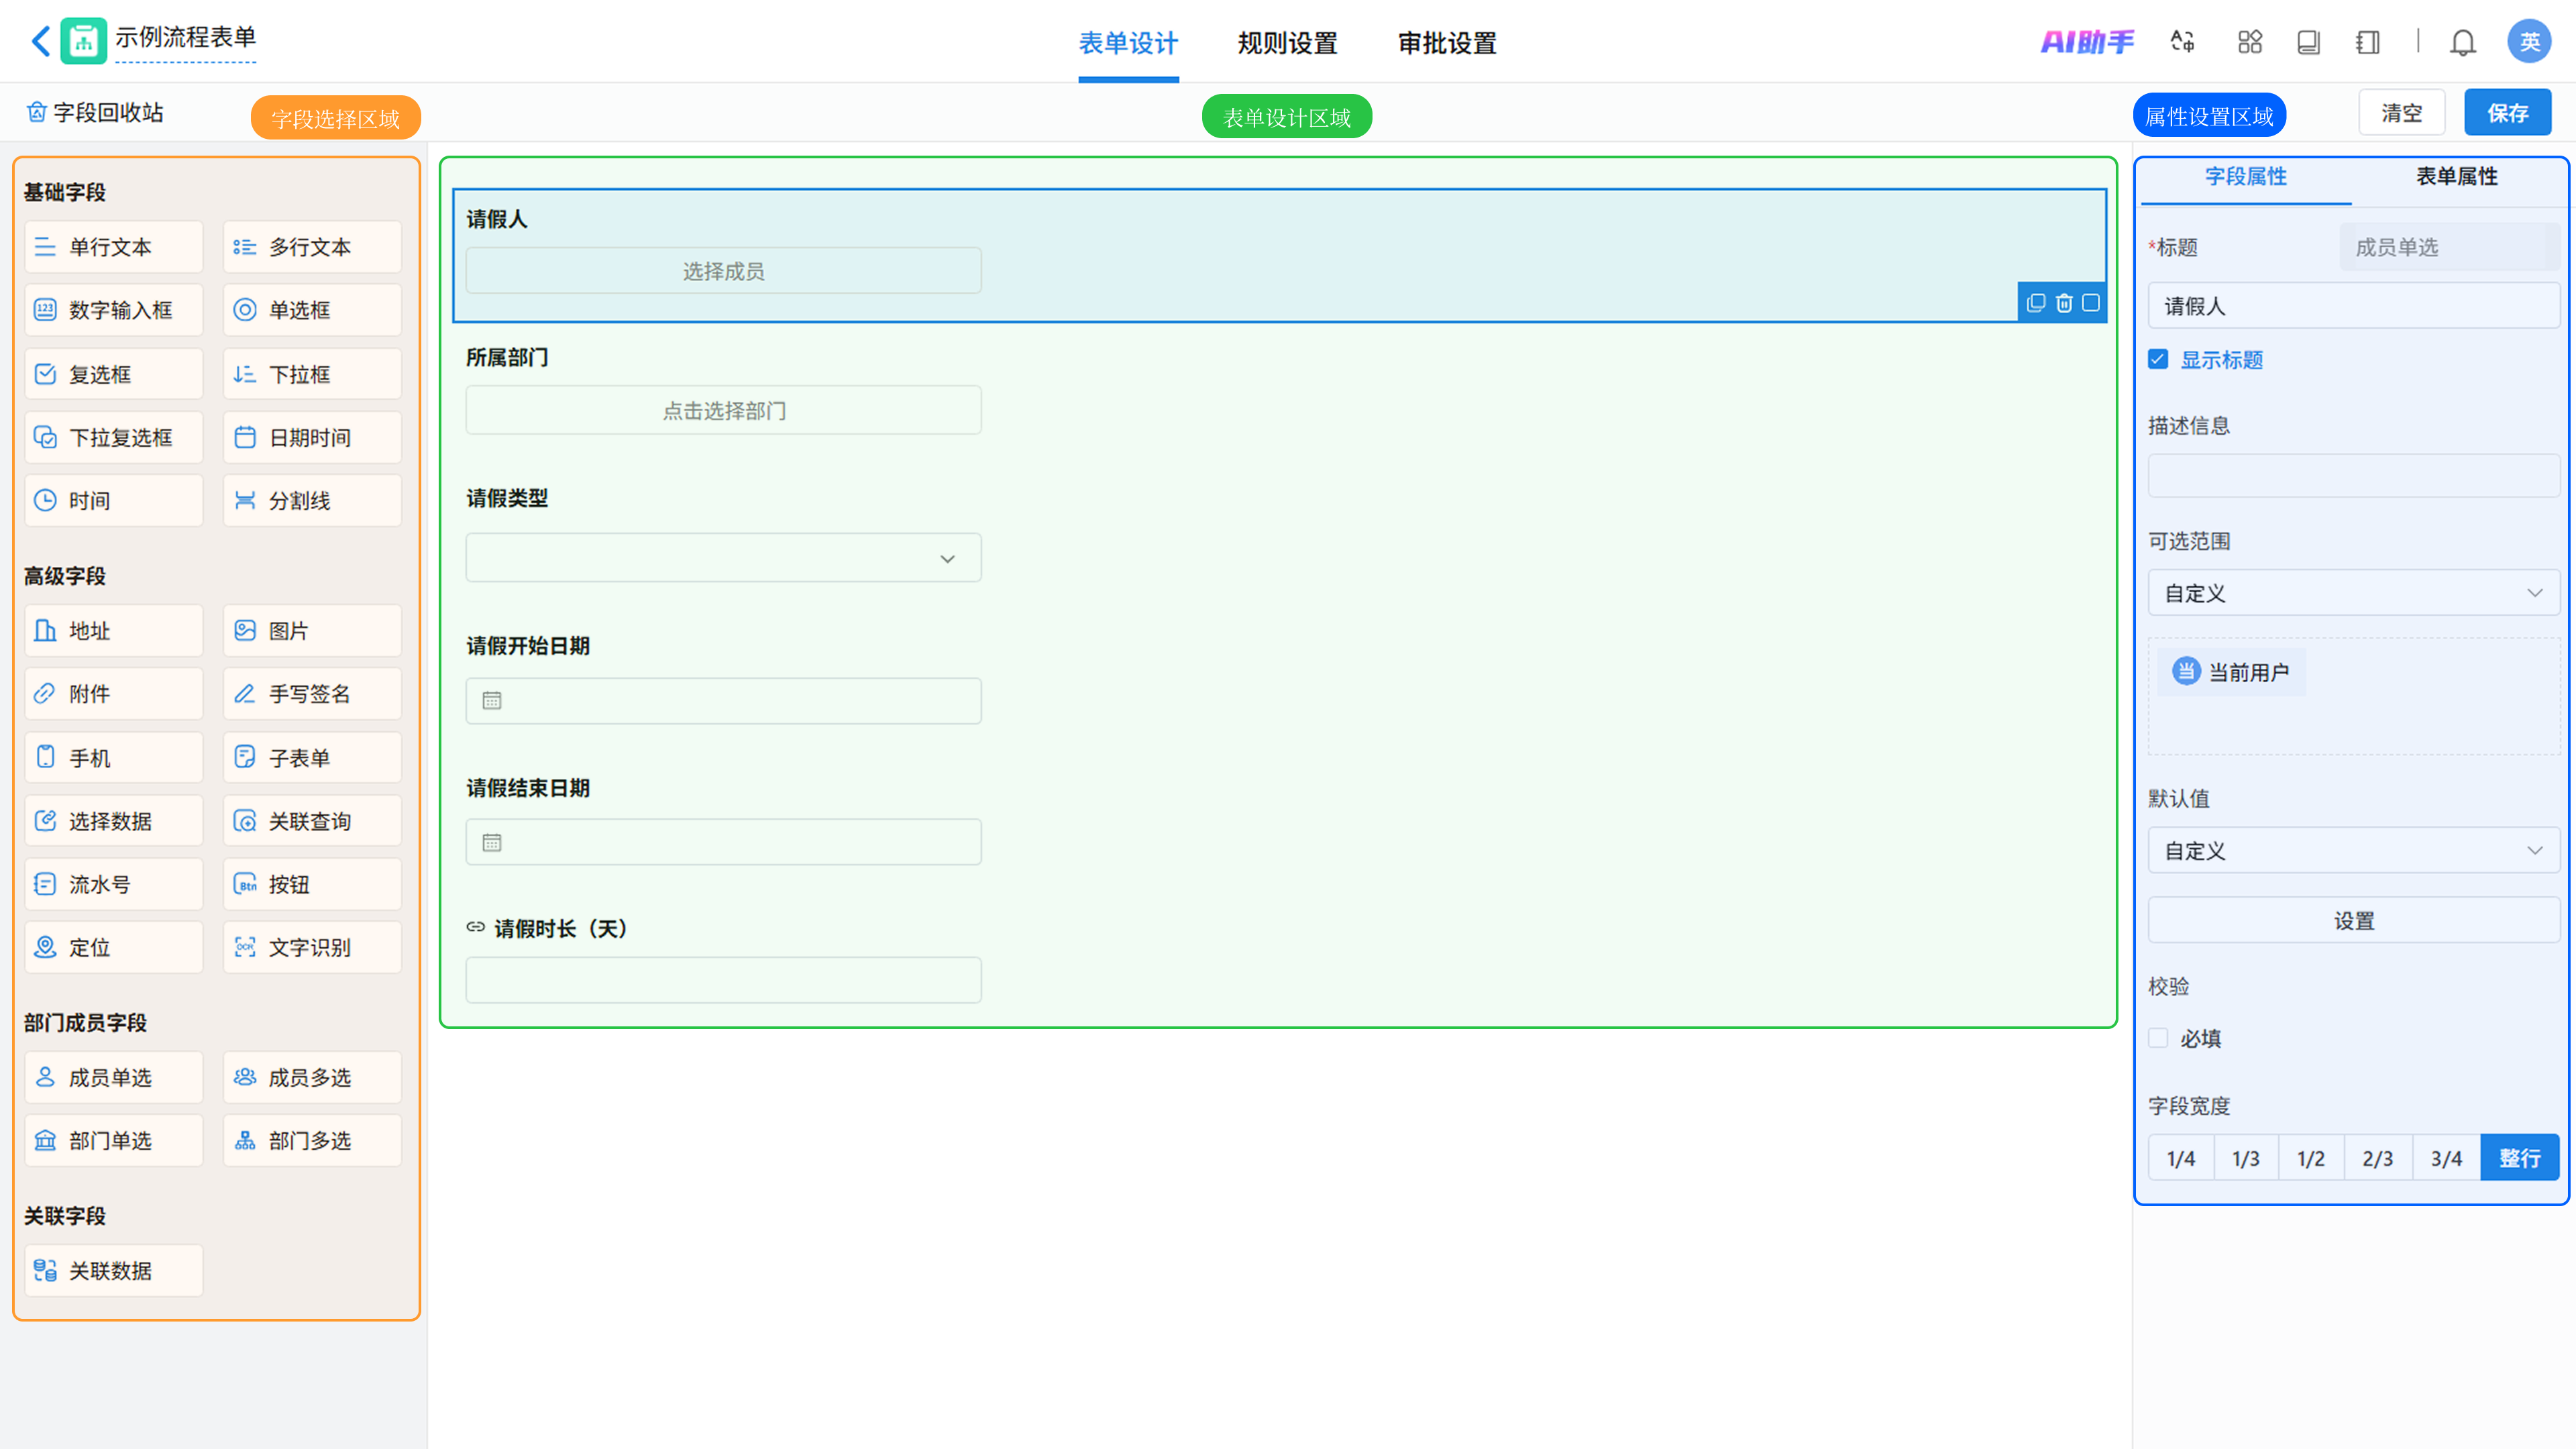
Task: Expand the 可选范围 dropdown
Action: tap(2353, 593)
